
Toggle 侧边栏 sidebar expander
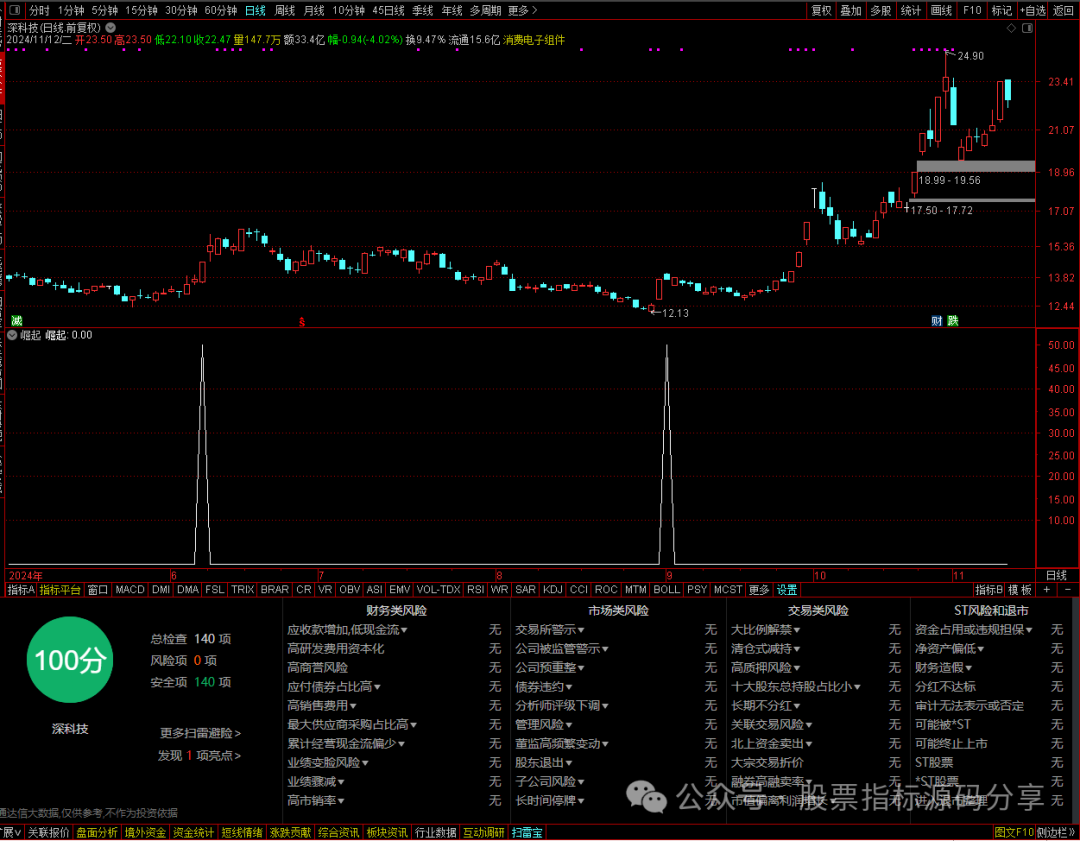[1057, 833]
